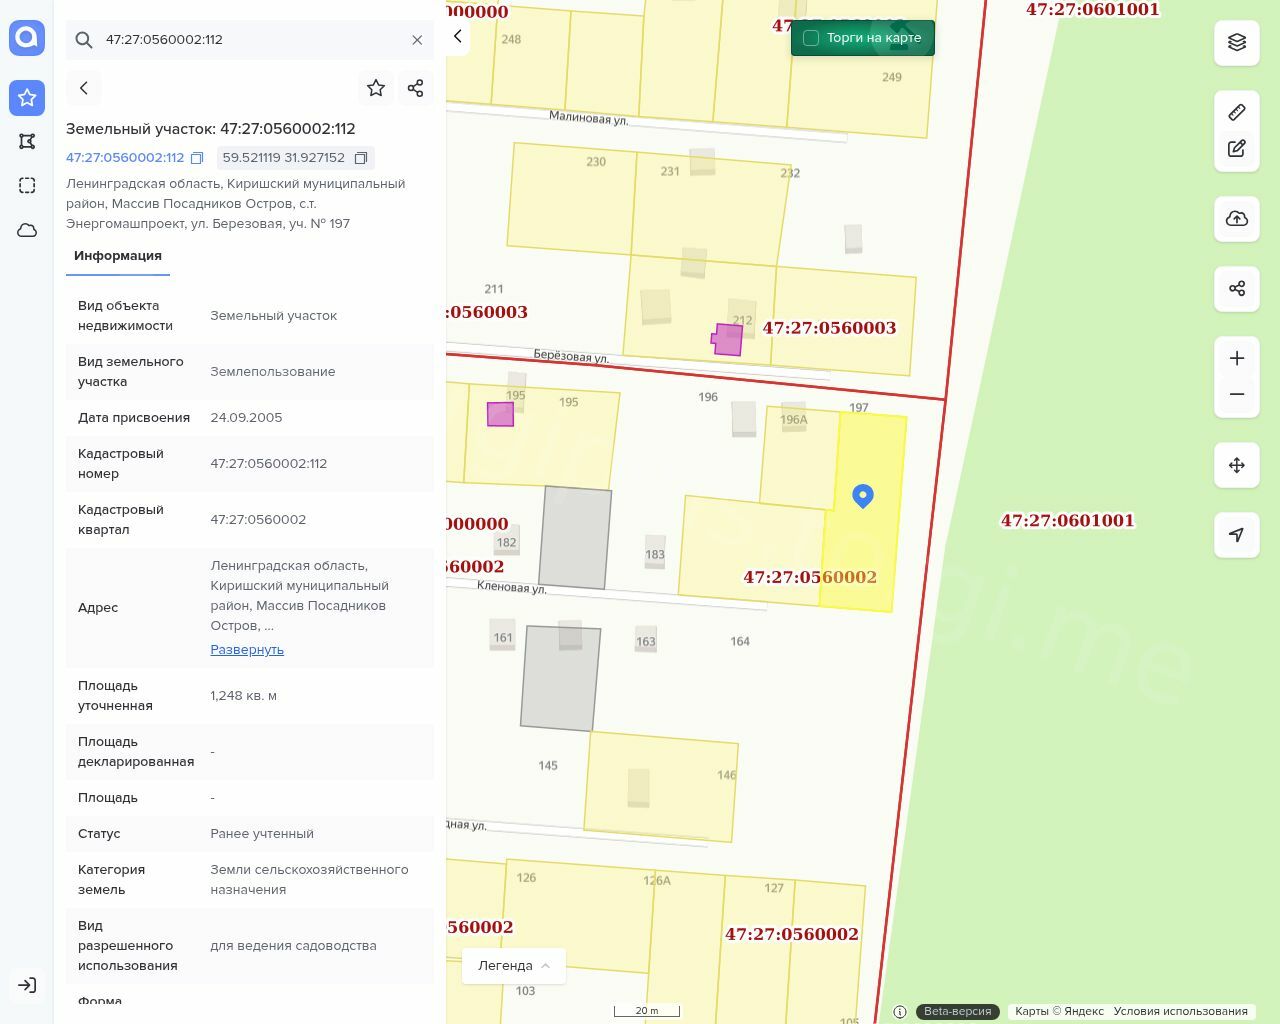Image resolution: width=1280 pixels, height=1024 pixels.
Task: Select the Информация tab
Action: point(118,256)
